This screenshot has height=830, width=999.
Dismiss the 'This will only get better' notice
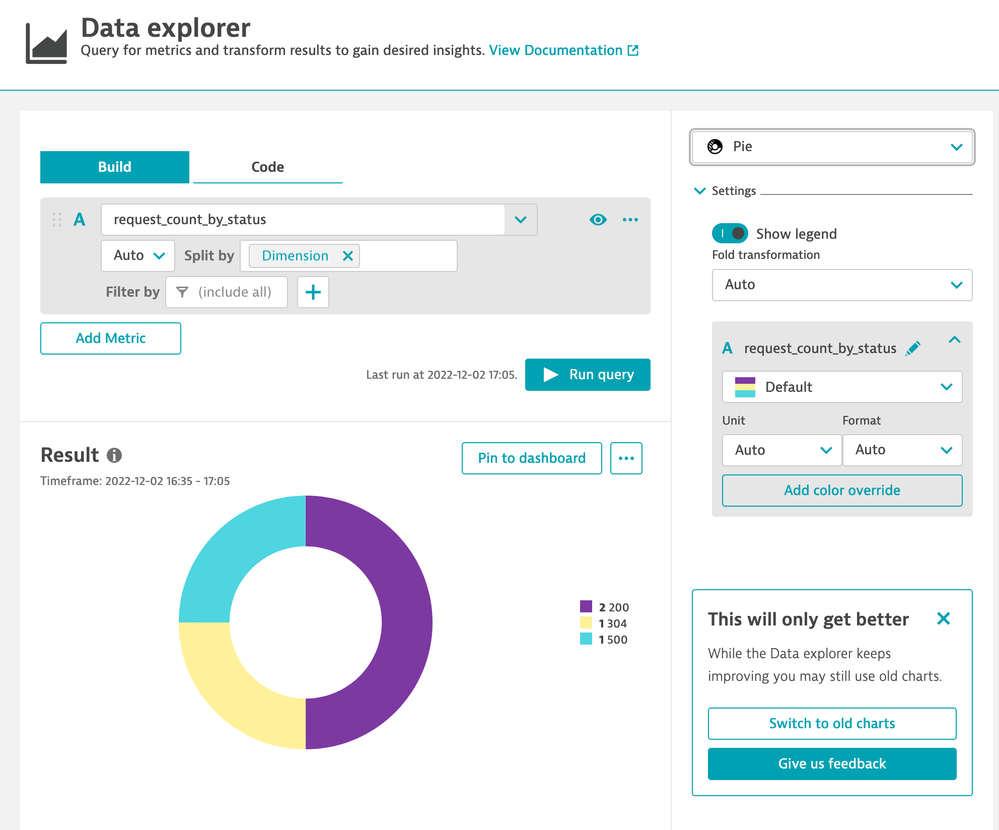pos(943,619)
